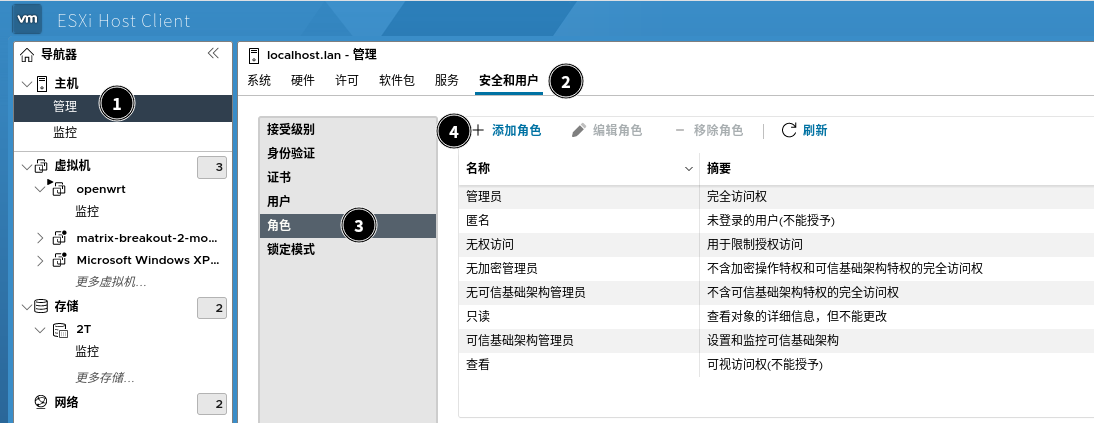
Task: Open 接受级别 in the security menu
Action: (x=347, y=129)
